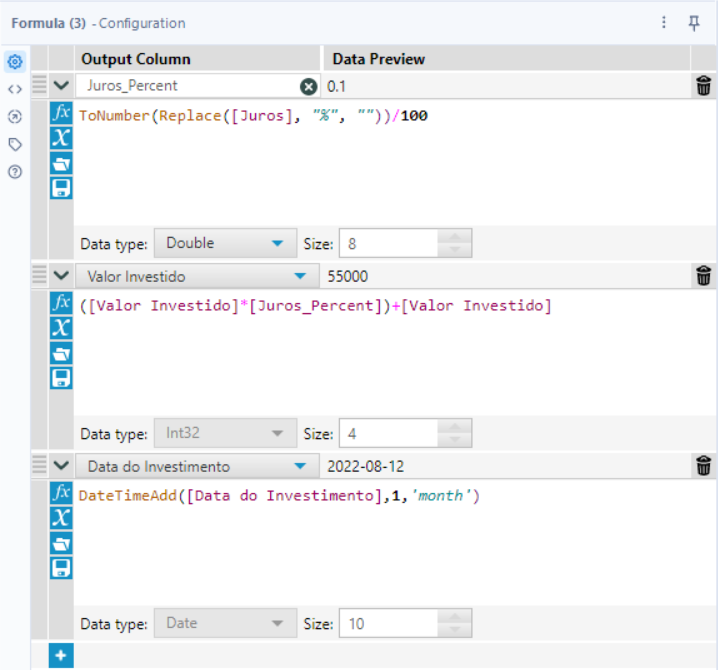The height and width of the screenshot is (670, 718).
Task: Open the XML view code icon
Action: (15, 89)
